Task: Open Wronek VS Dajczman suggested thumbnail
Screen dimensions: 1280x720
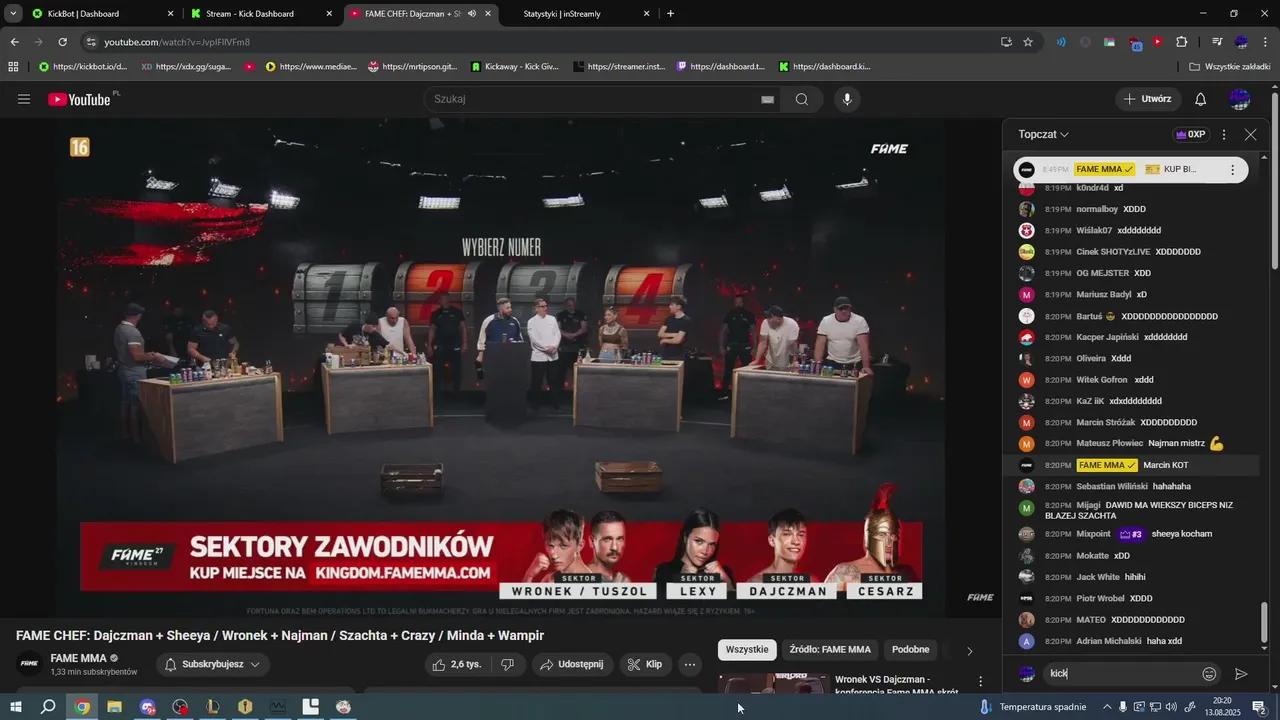Action: (x=773, y=684)
